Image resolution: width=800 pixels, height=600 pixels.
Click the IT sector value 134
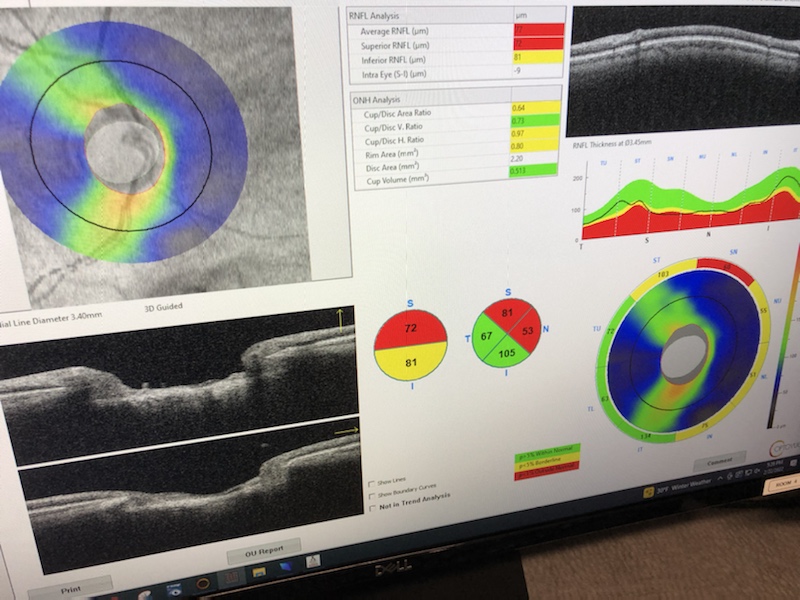tap(645, 436)
